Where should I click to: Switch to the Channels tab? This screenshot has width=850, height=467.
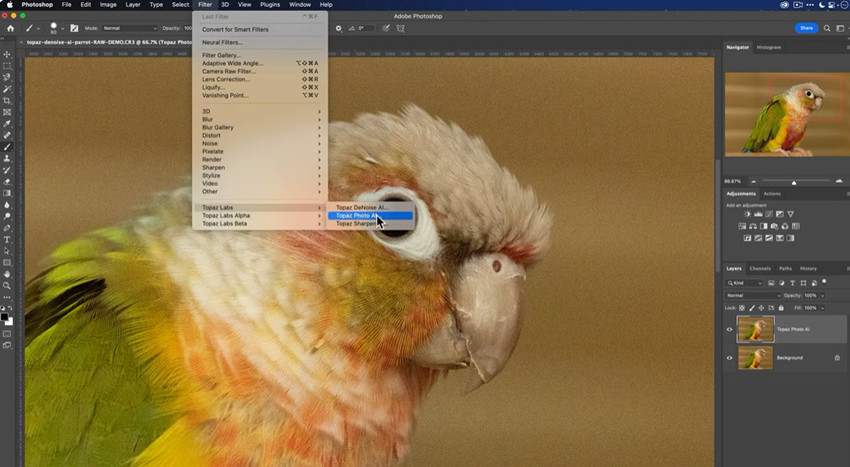(x=760, y=268)
